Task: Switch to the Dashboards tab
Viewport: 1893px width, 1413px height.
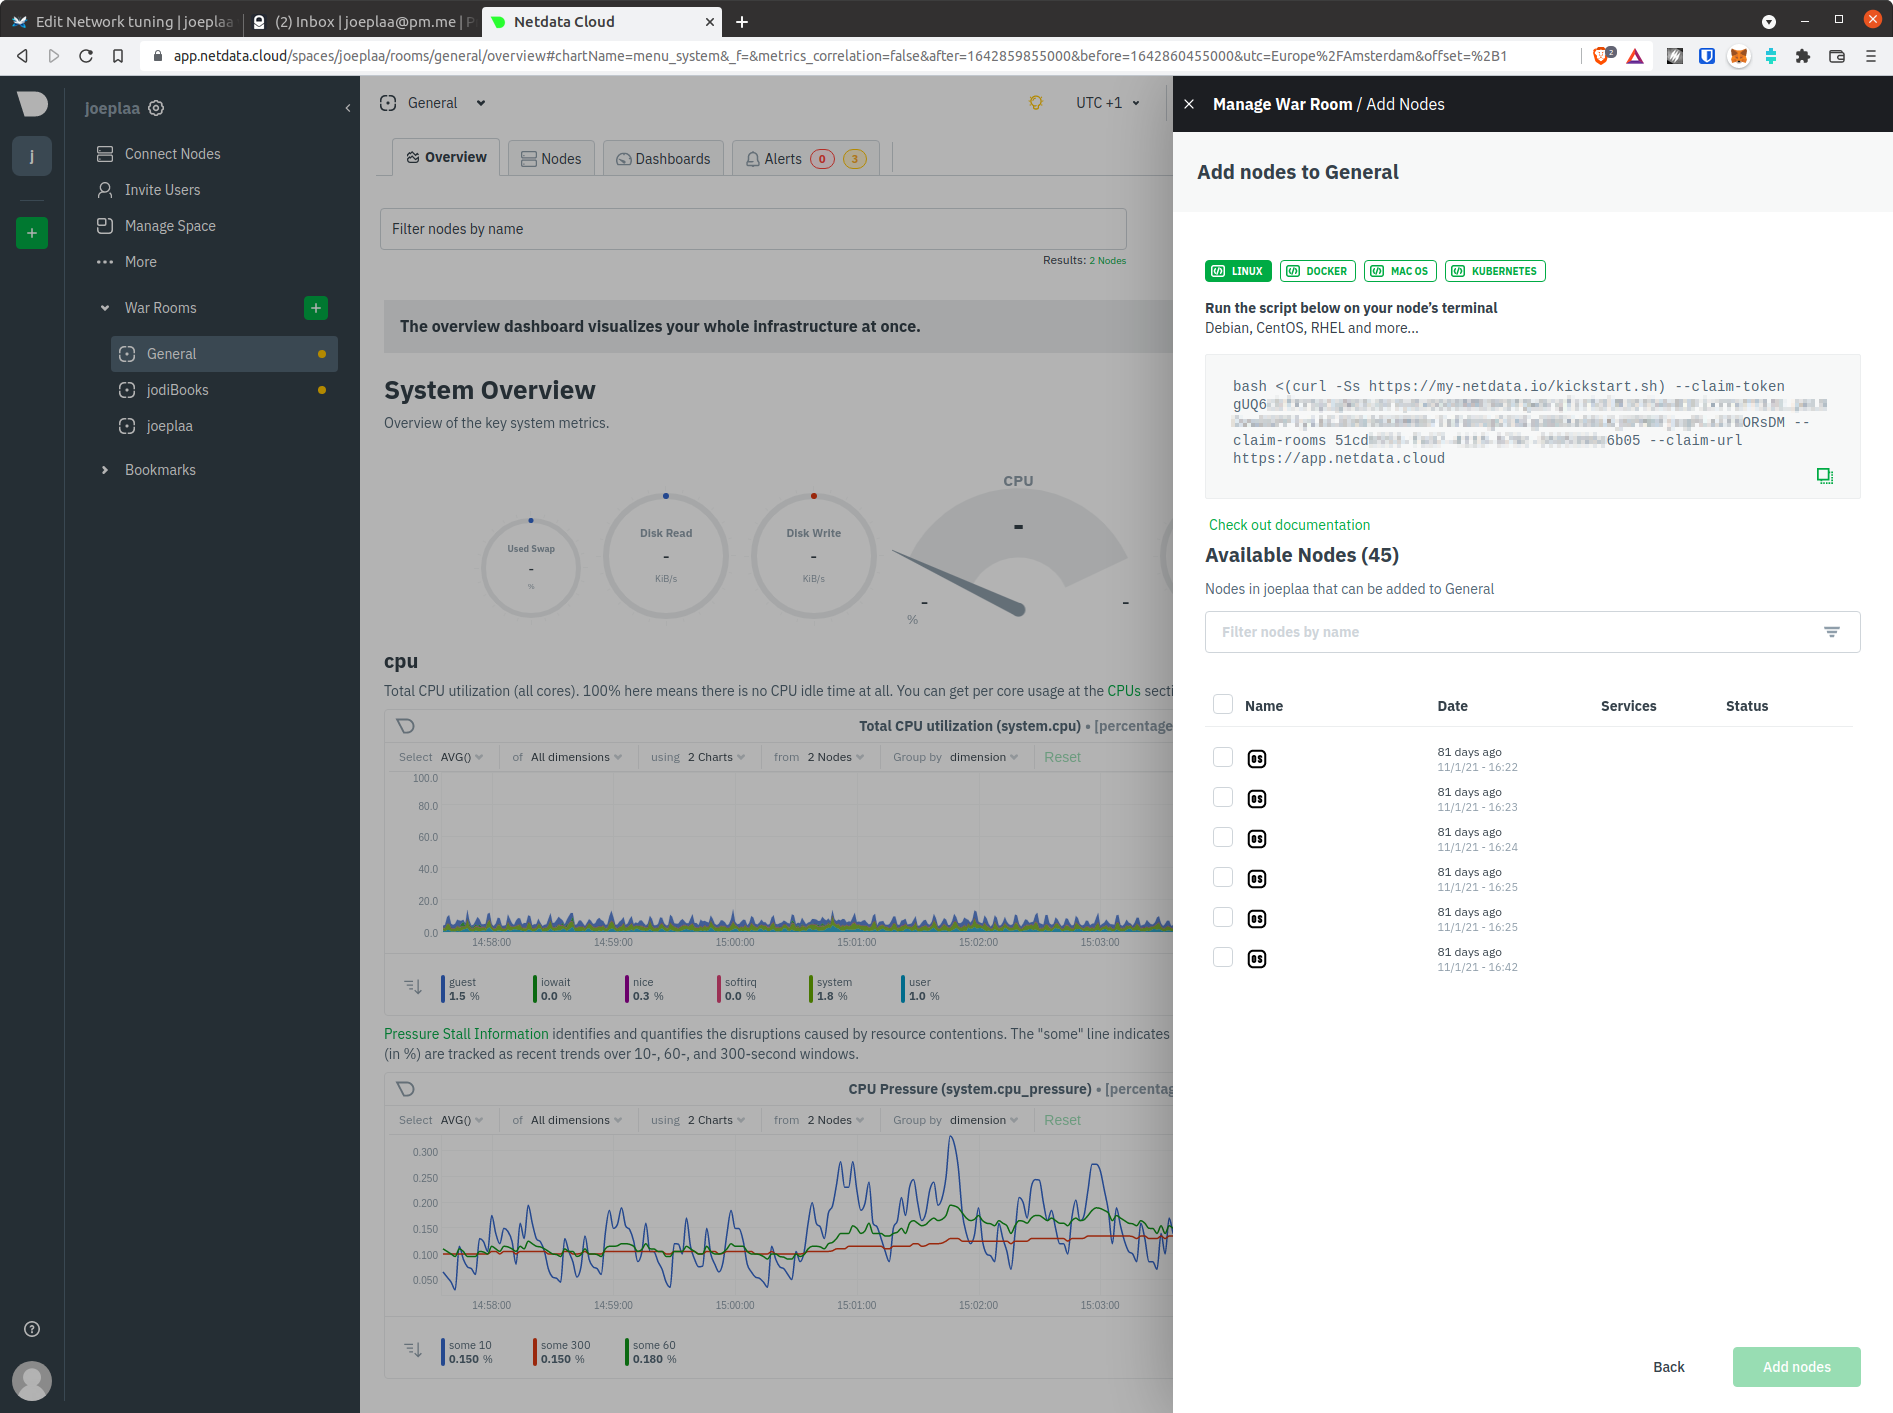Action: pos(663,159)
